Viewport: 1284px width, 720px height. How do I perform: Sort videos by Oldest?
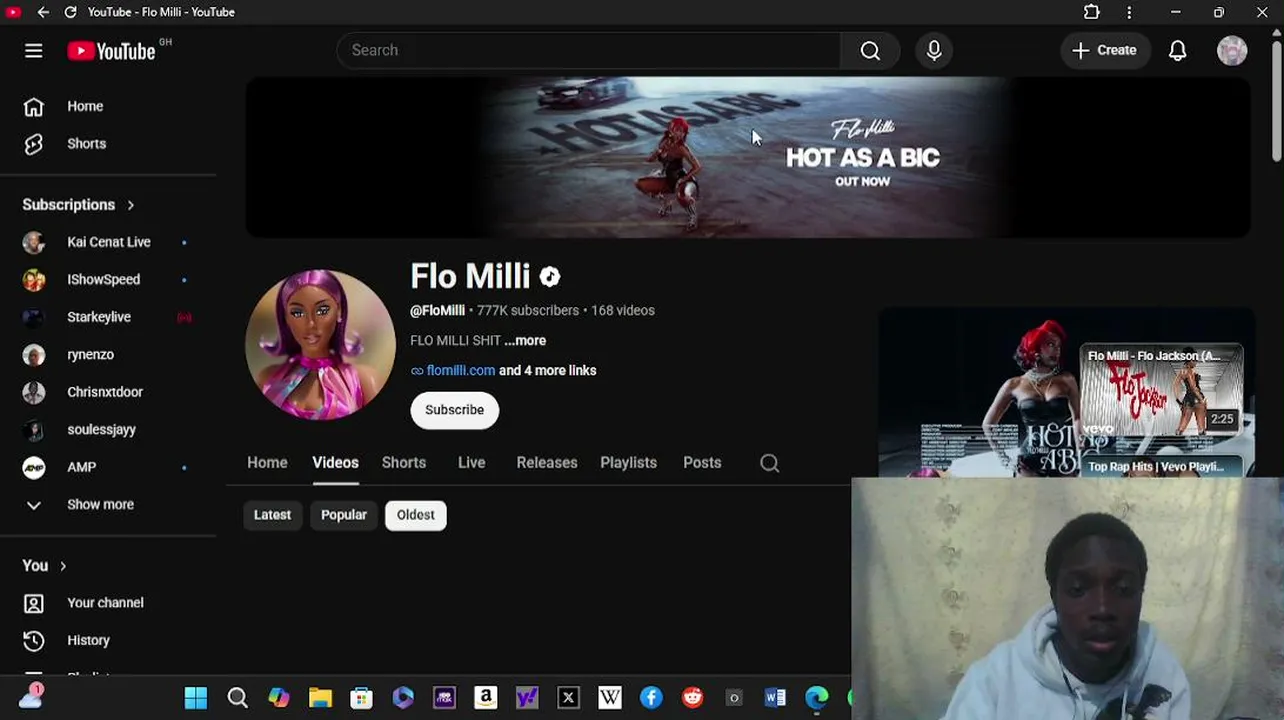pos(416,515)
